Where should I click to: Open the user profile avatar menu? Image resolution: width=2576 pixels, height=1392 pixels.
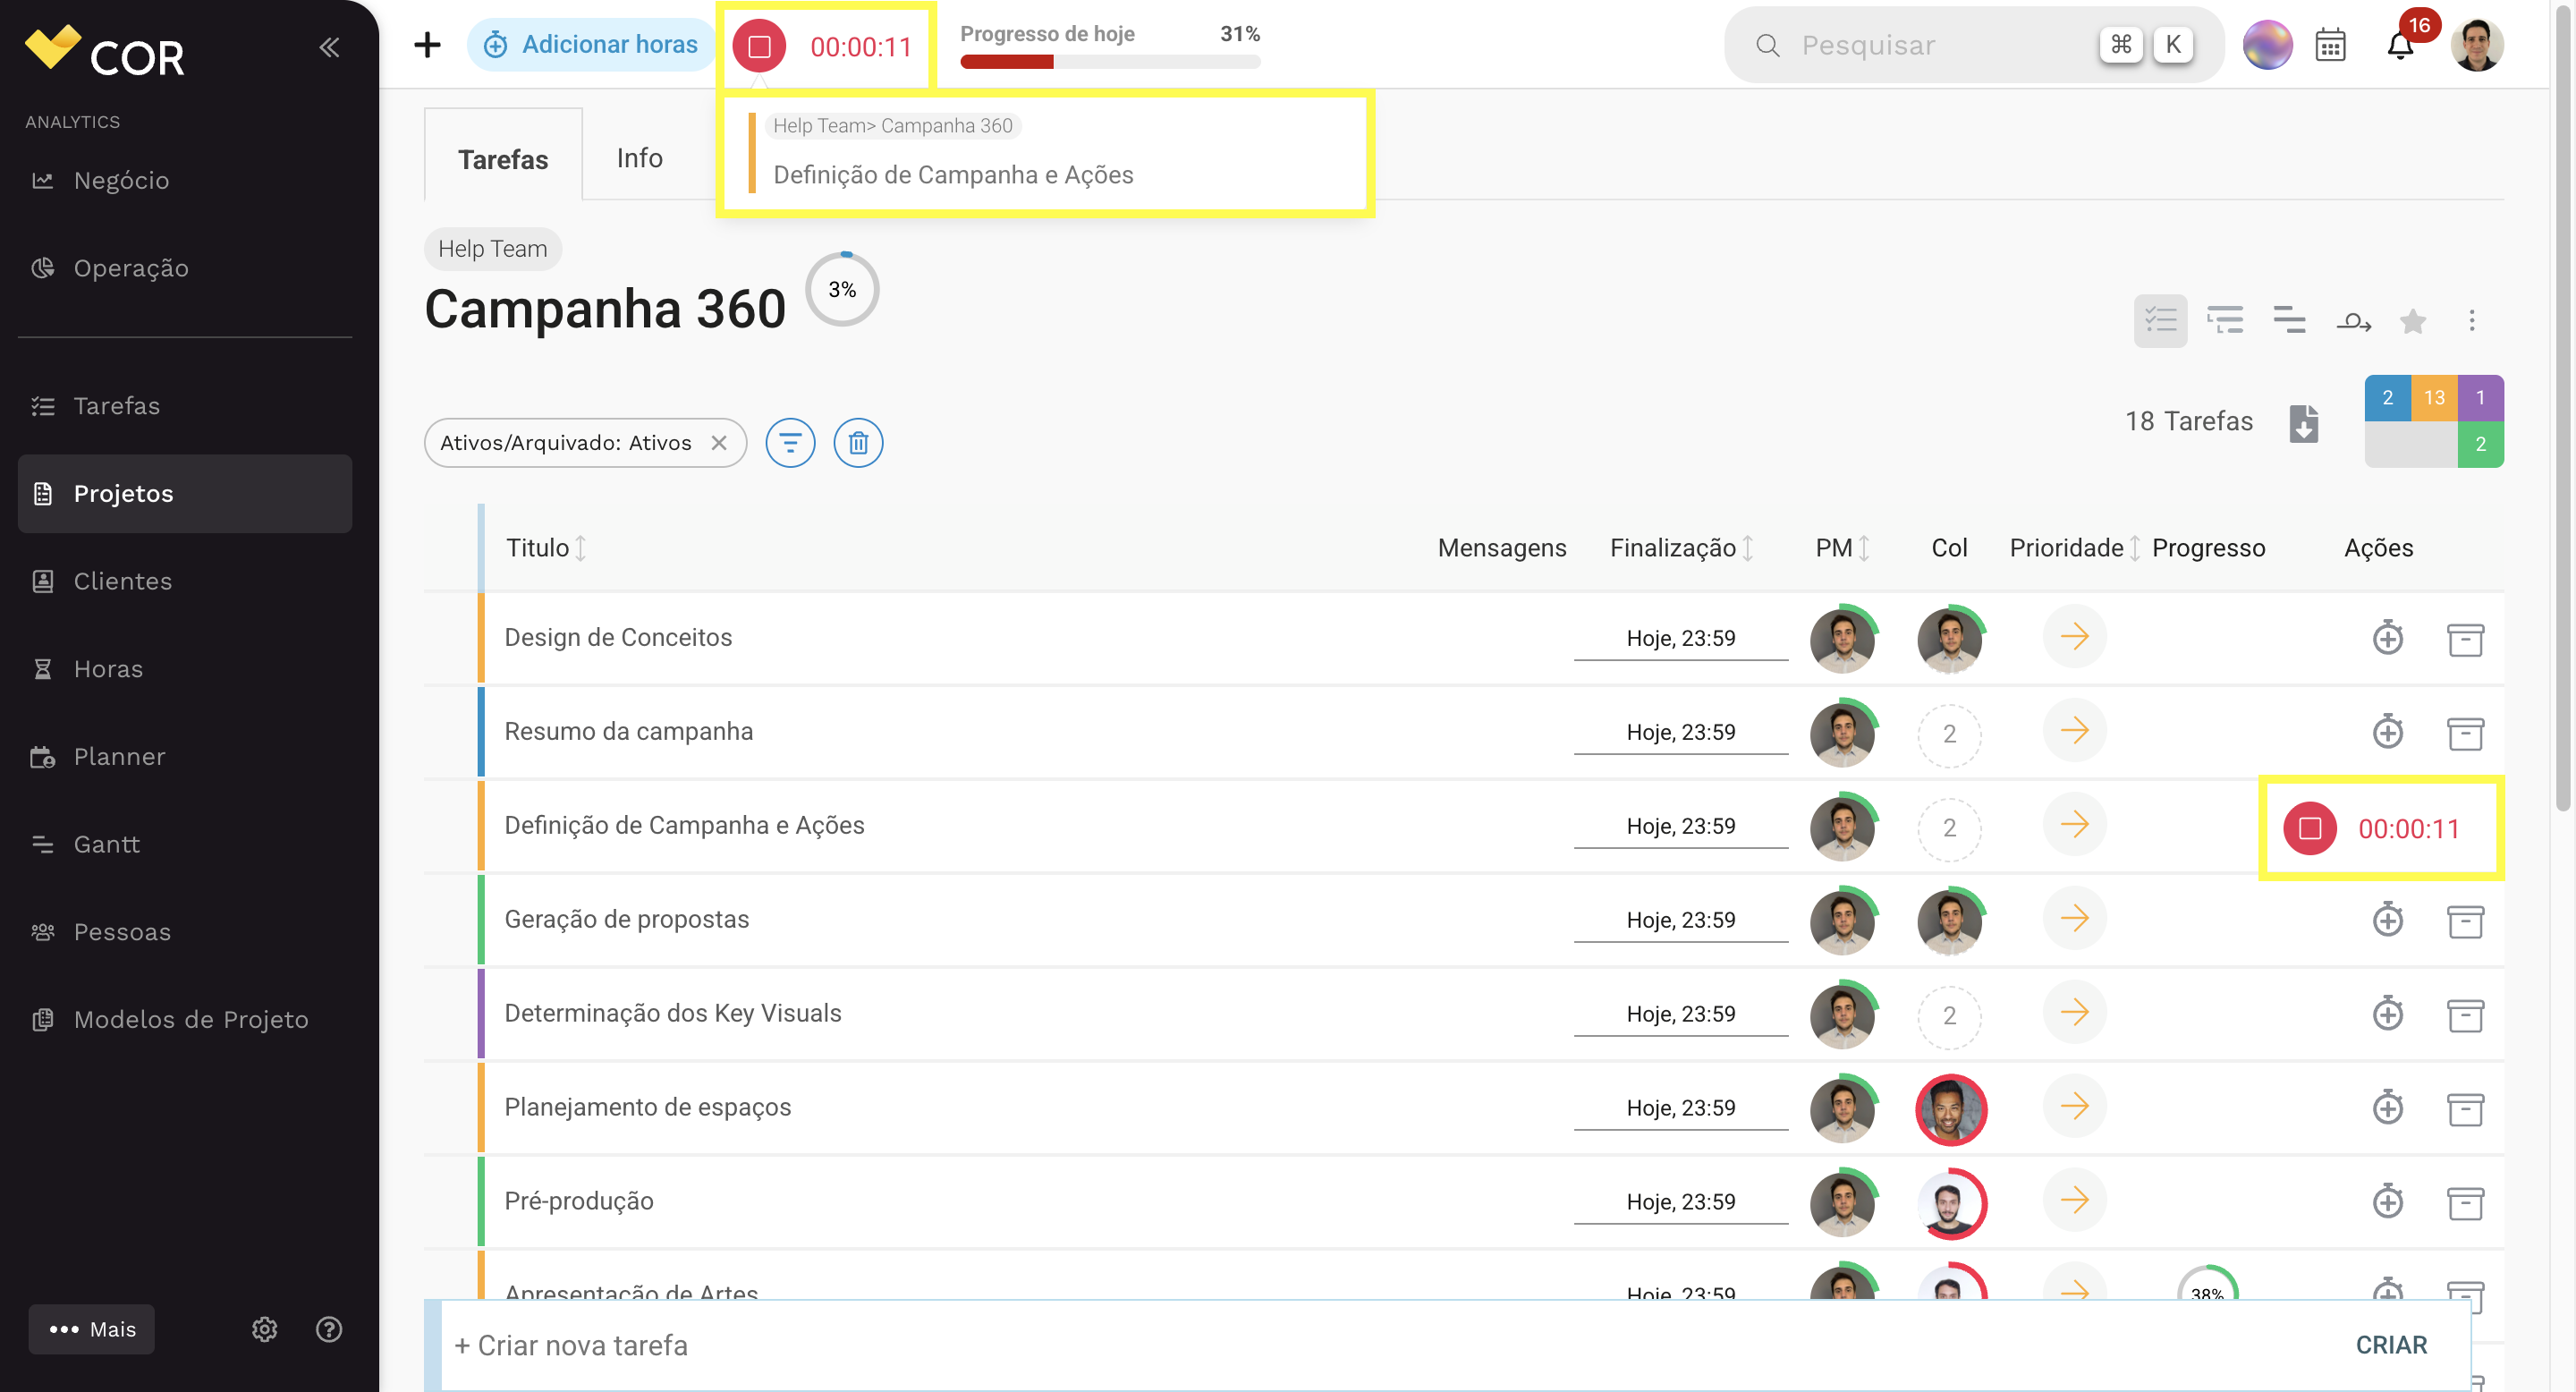pos(2477,45)
